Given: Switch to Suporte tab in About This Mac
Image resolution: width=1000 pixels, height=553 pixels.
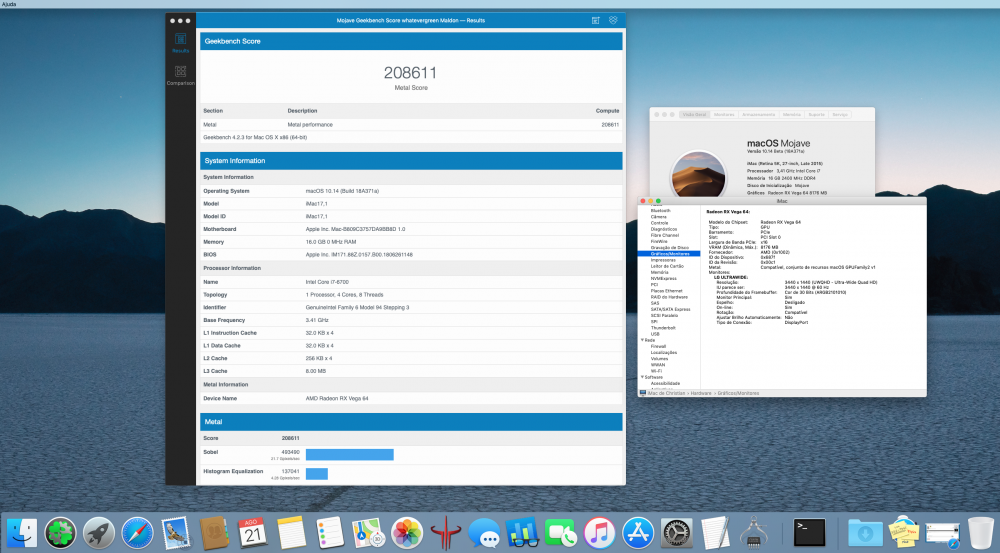Looking at the screenshot, I should 816,115.
